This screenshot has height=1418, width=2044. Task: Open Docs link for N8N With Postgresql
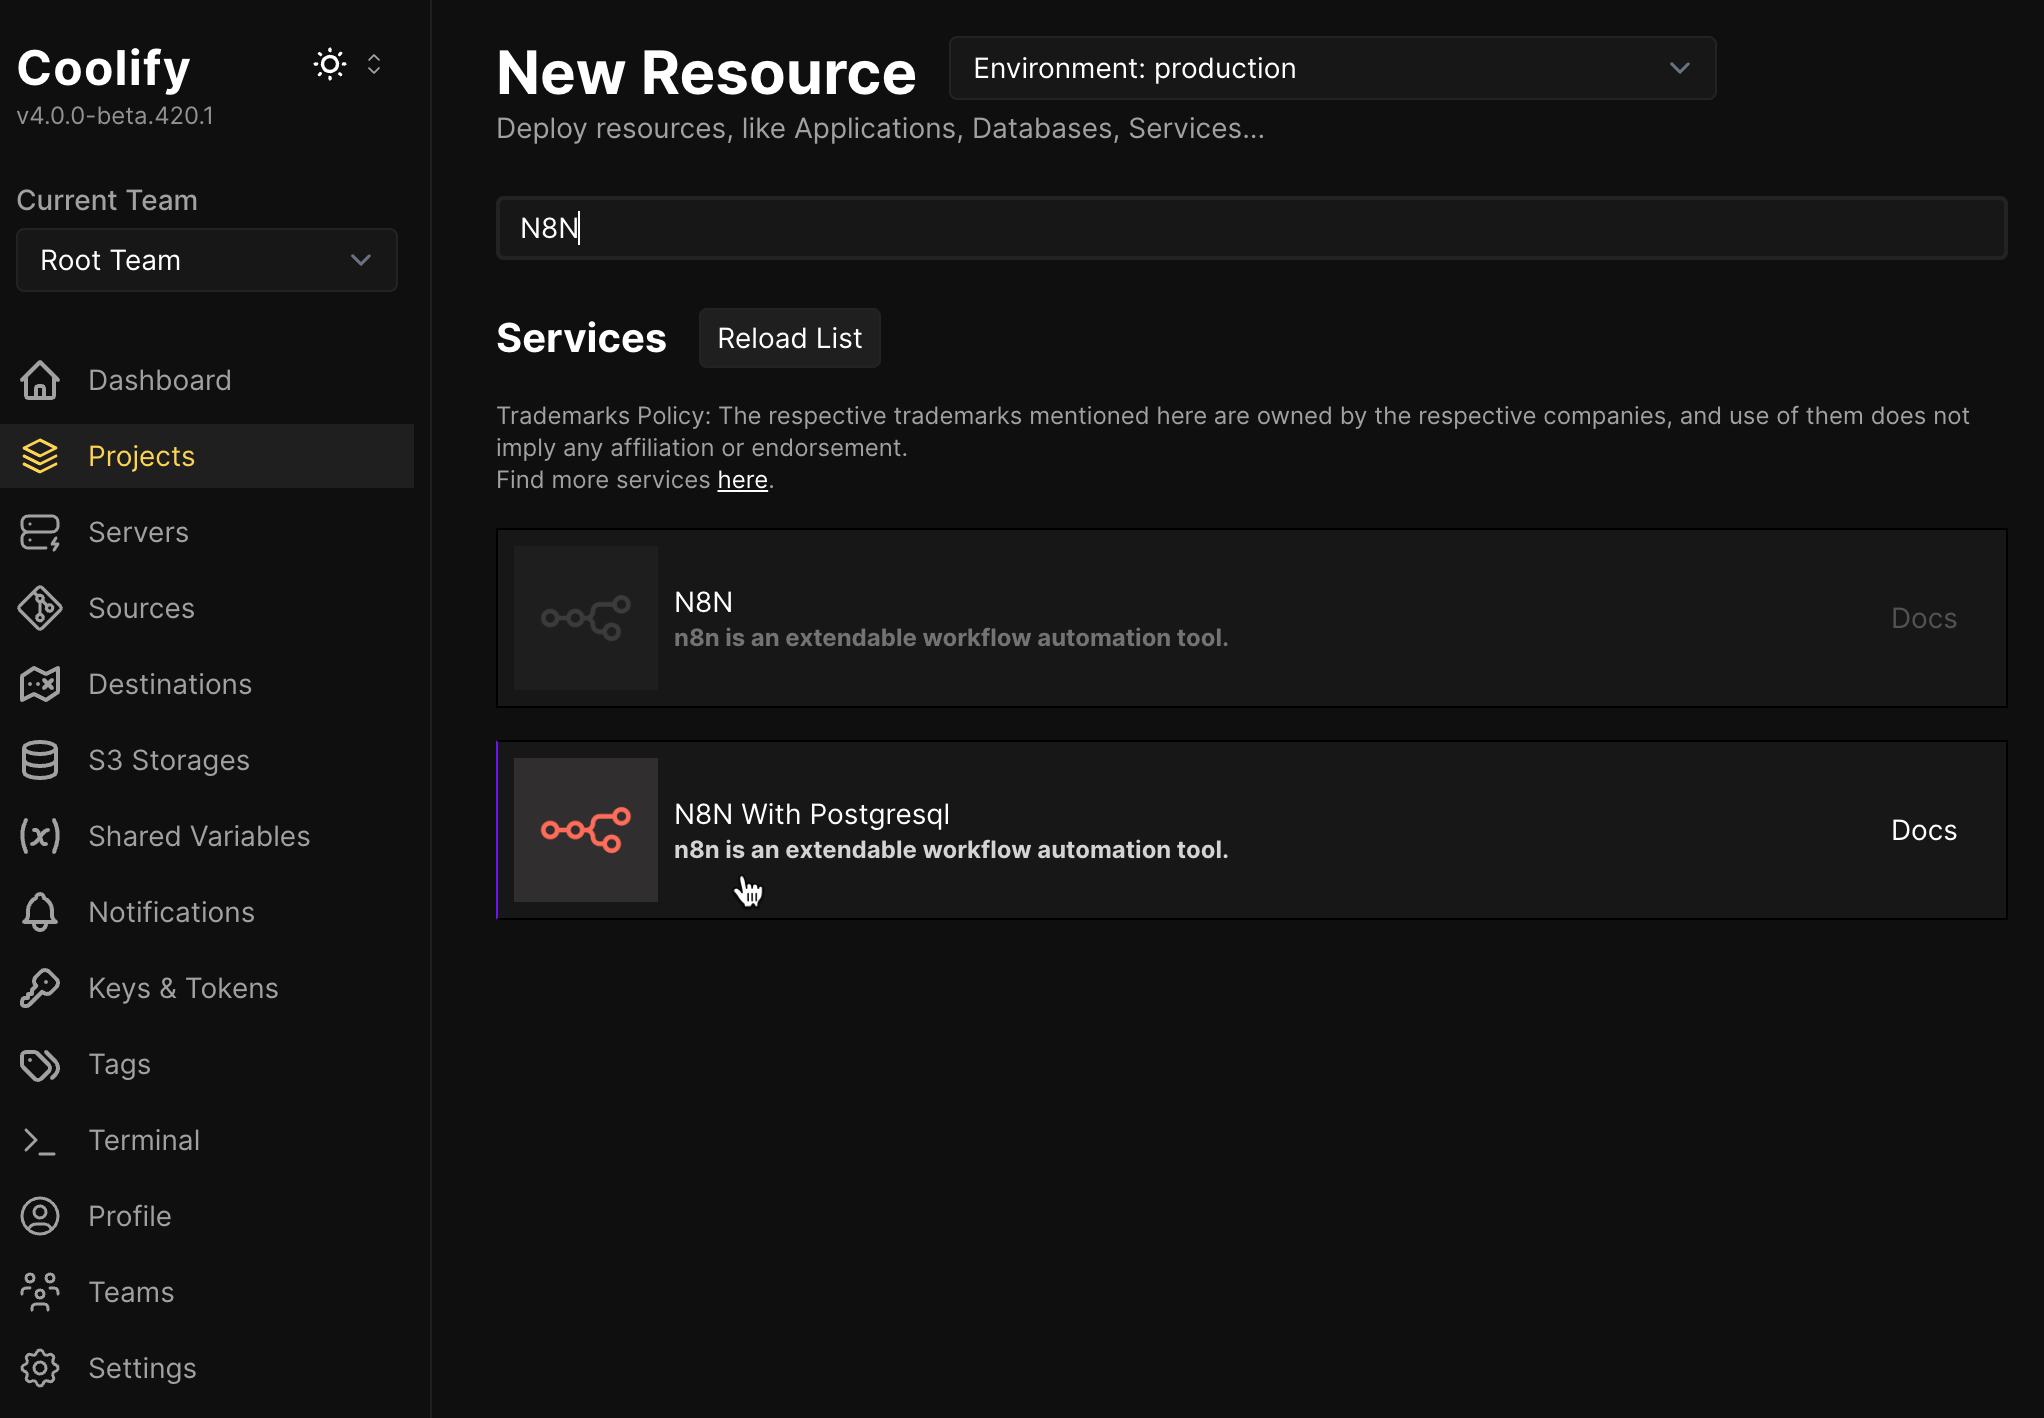point(1923,830)
